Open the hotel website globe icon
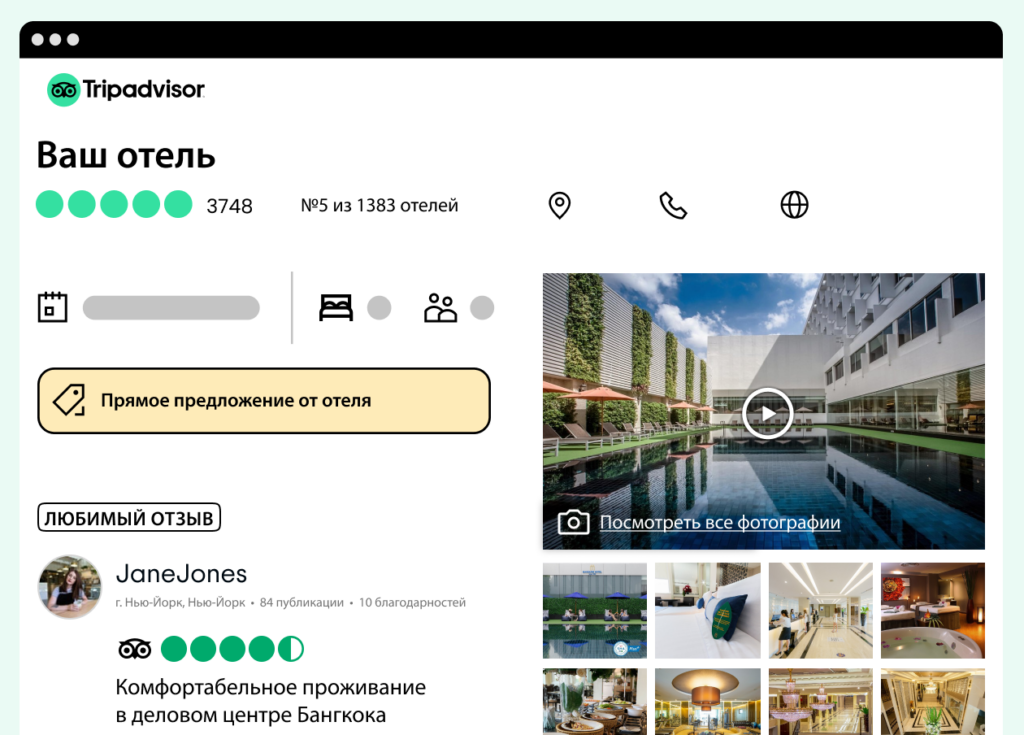This screenshot has height=735, width=1024. coord(794,204)
